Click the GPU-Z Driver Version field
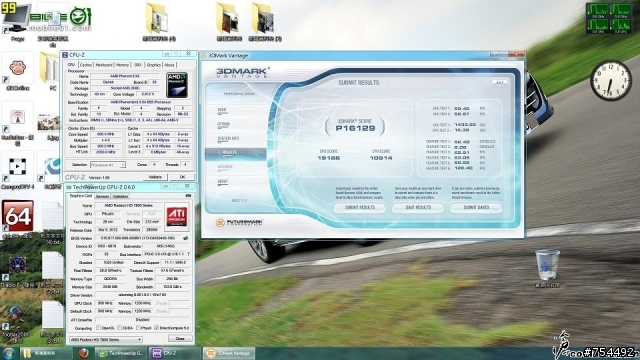This screenshot has width=640, height=360. pos(142,295)
